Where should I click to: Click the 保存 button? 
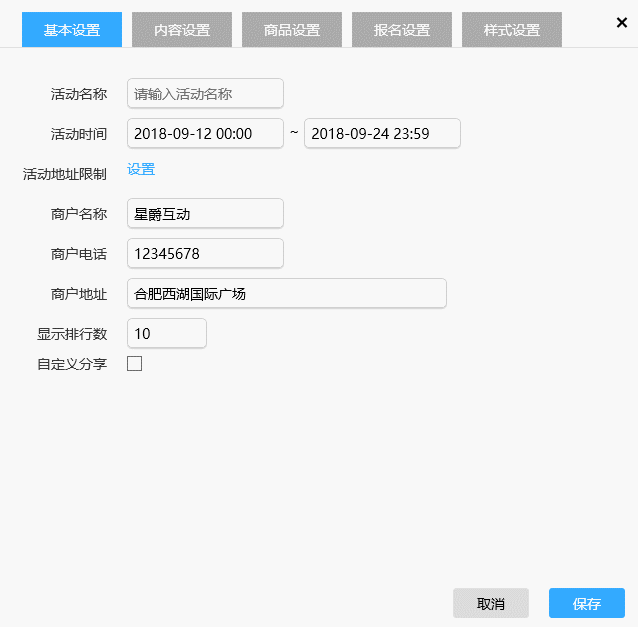pyautogui.click(x=587, y=603)
